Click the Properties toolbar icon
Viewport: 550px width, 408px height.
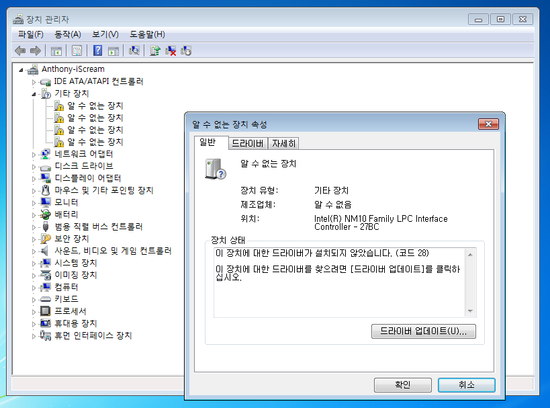tap(77, 51)
